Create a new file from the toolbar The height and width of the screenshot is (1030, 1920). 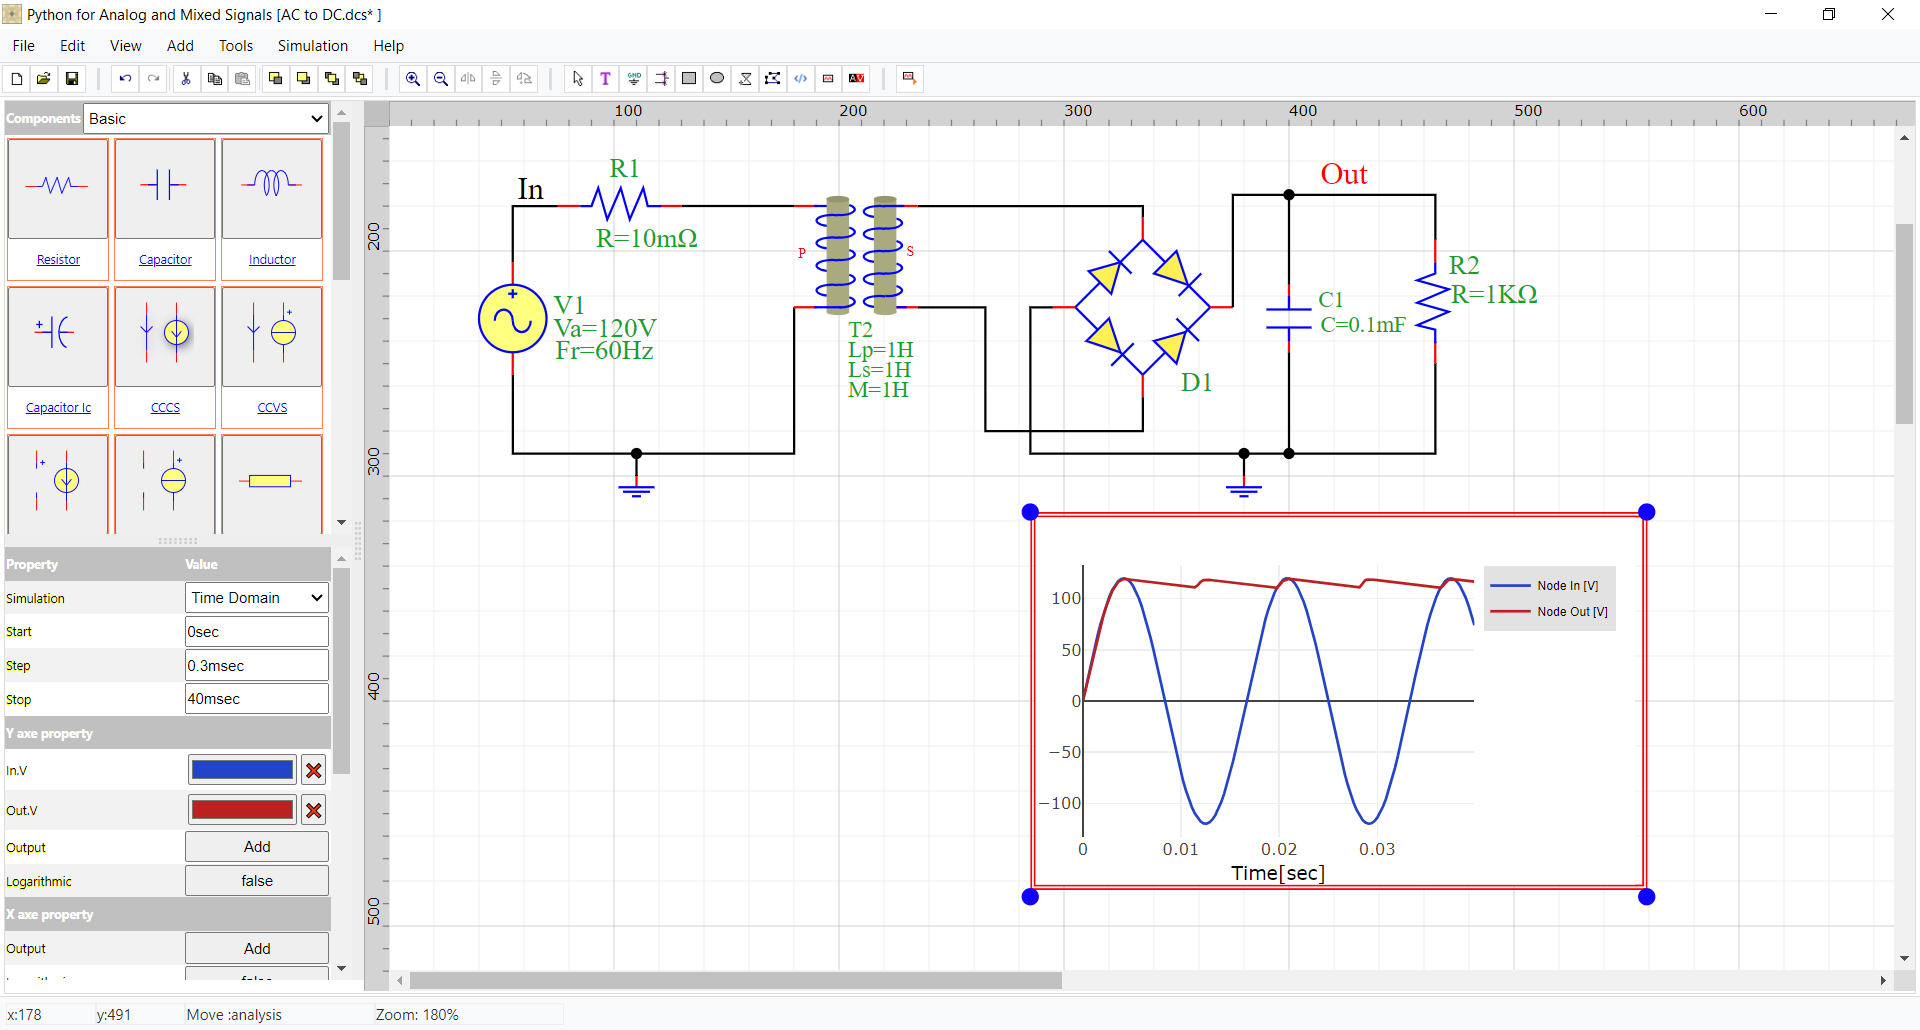tap(16, 79)
